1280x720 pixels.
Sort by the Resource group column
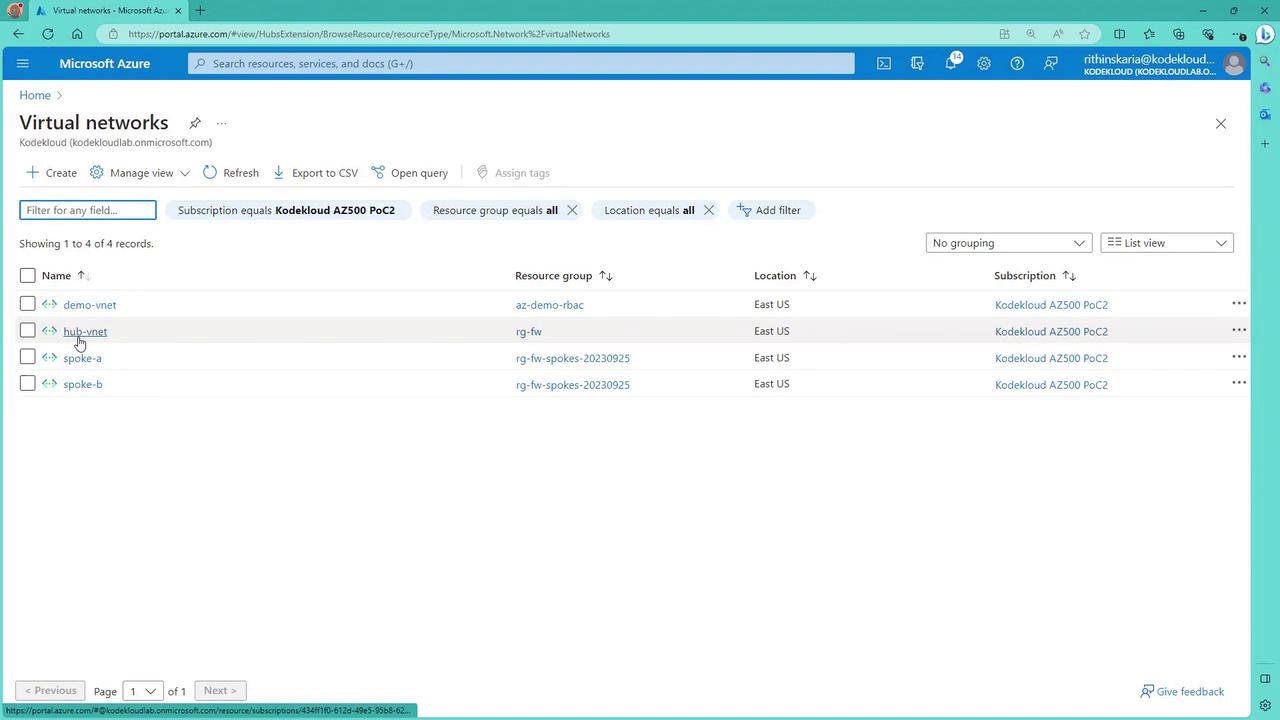[564, 276]
